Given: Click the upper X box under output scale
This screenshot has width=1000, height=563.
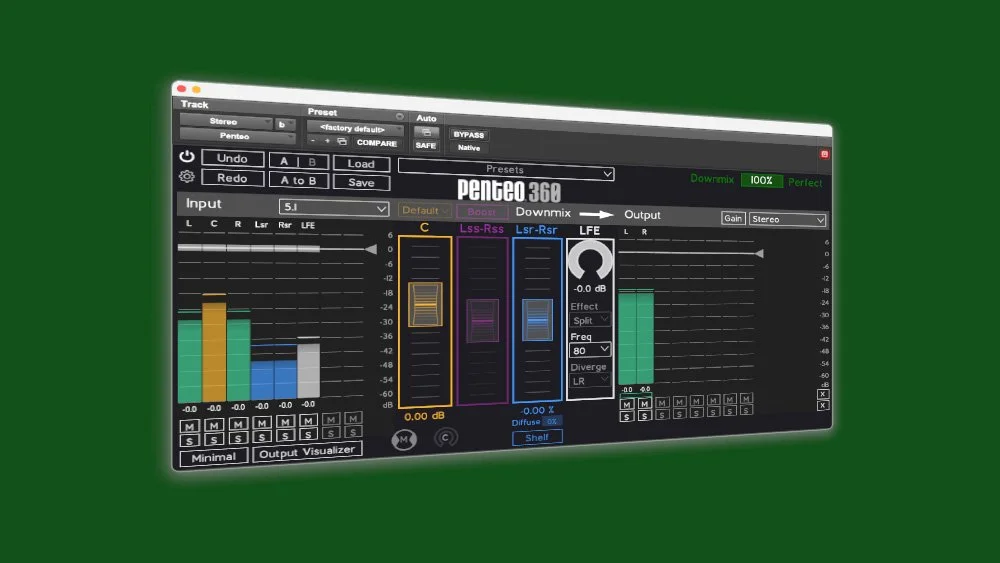Looking at the screenshot, I should click(x=823, y=394).
